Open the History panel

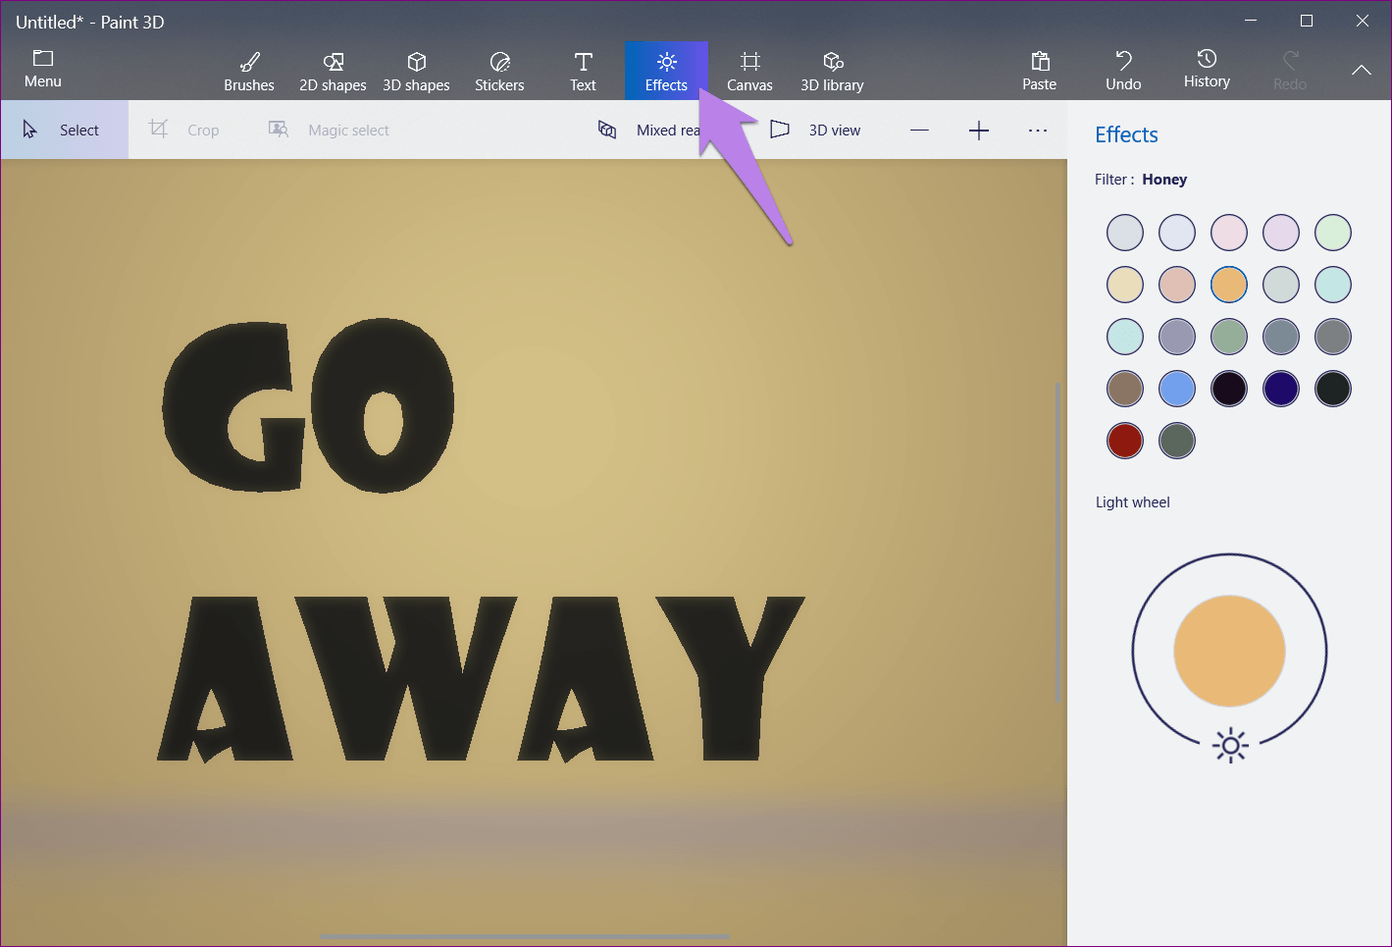pos(1206,69)
